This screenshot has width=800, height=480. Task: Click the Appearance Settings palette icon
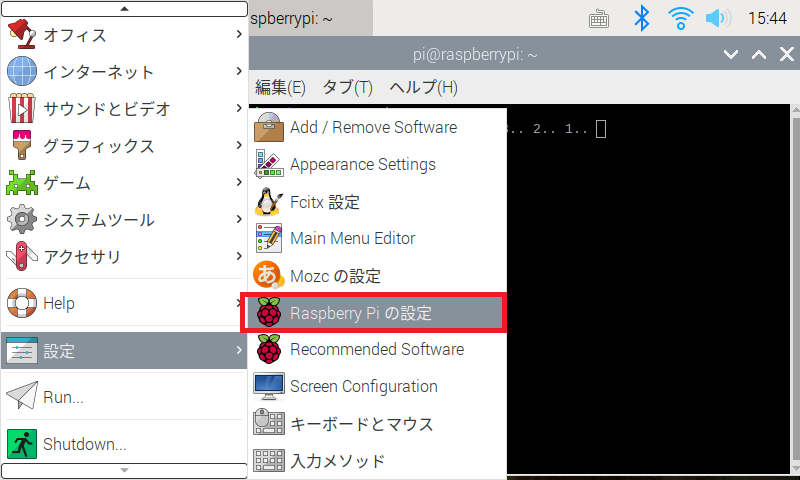click(x=269, y=164)
